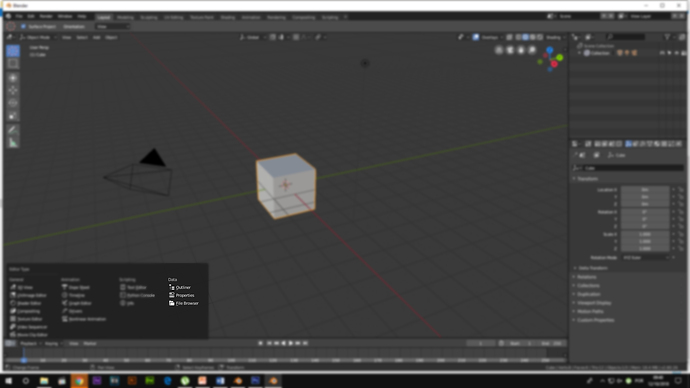690x388 pixels.
Task: Click the timeline play animation button
Action: point(291,343)
